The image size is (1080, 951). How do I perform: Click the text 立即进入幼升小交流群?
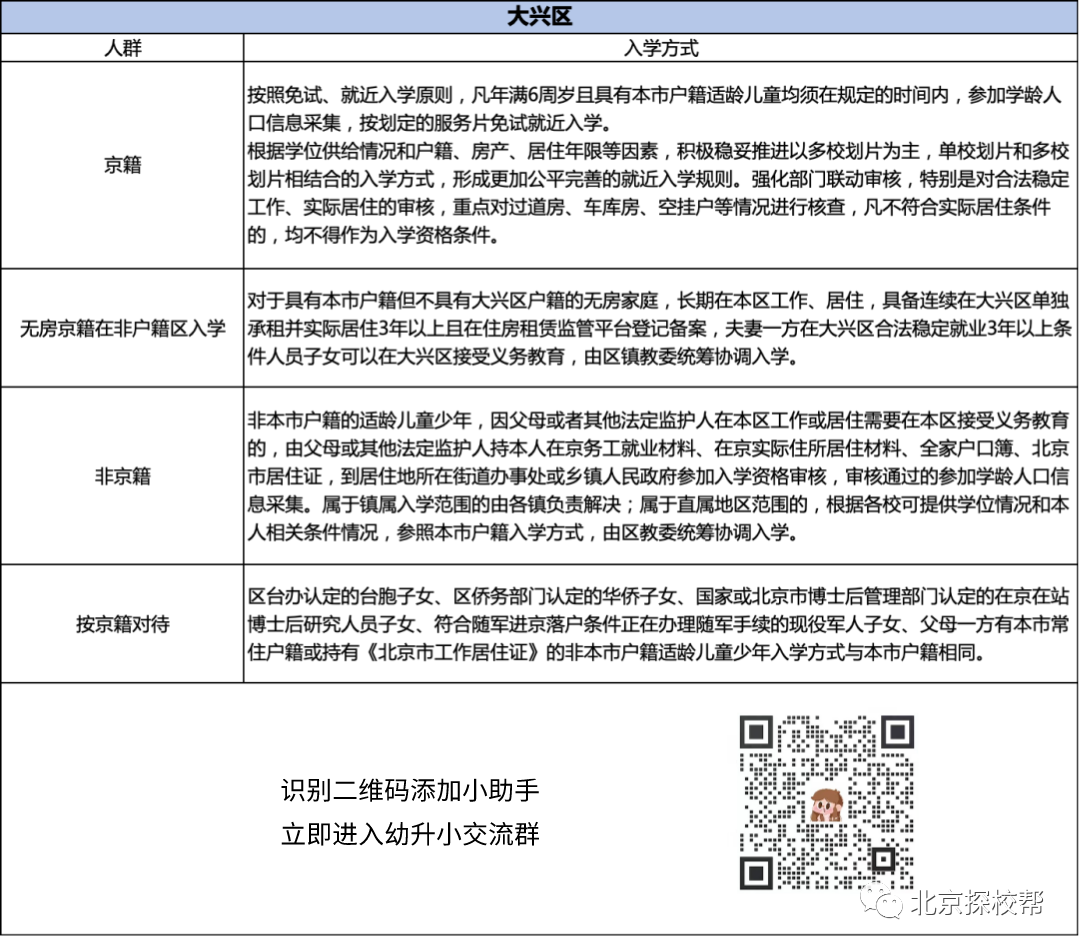[x=410, y=834]
